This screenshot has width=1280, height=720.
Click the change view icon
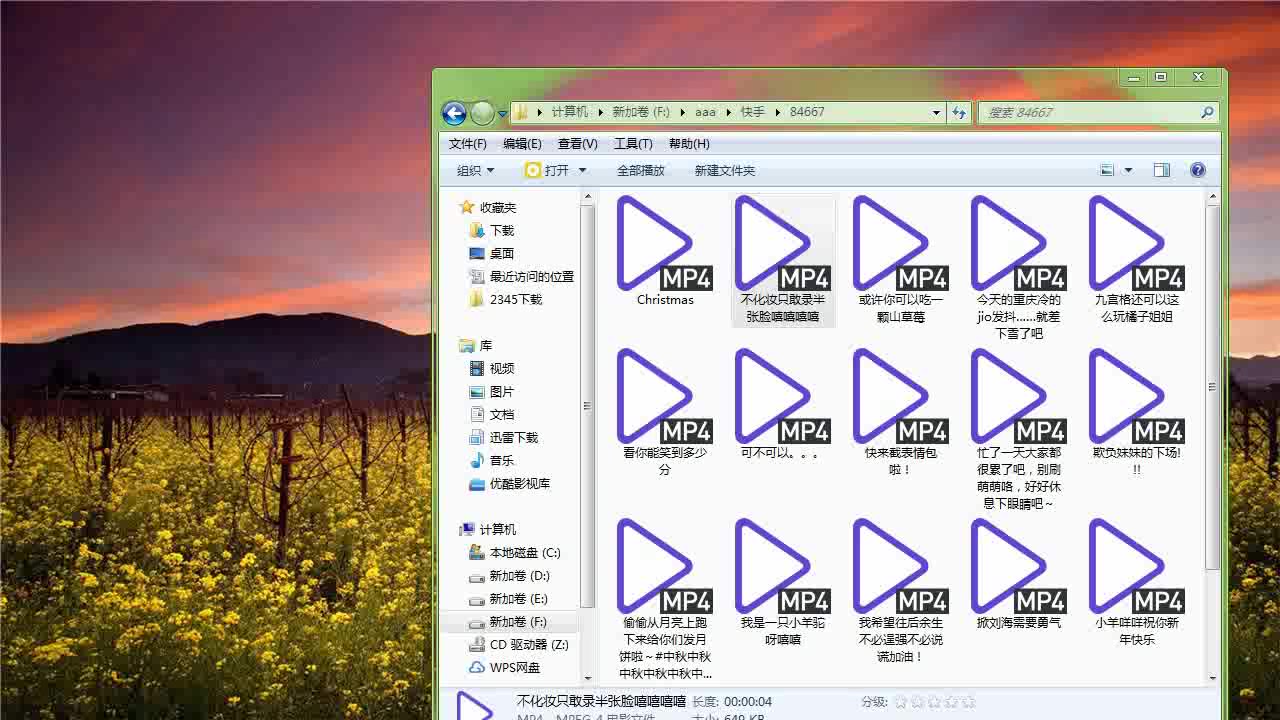click(x=1107, y=170)
